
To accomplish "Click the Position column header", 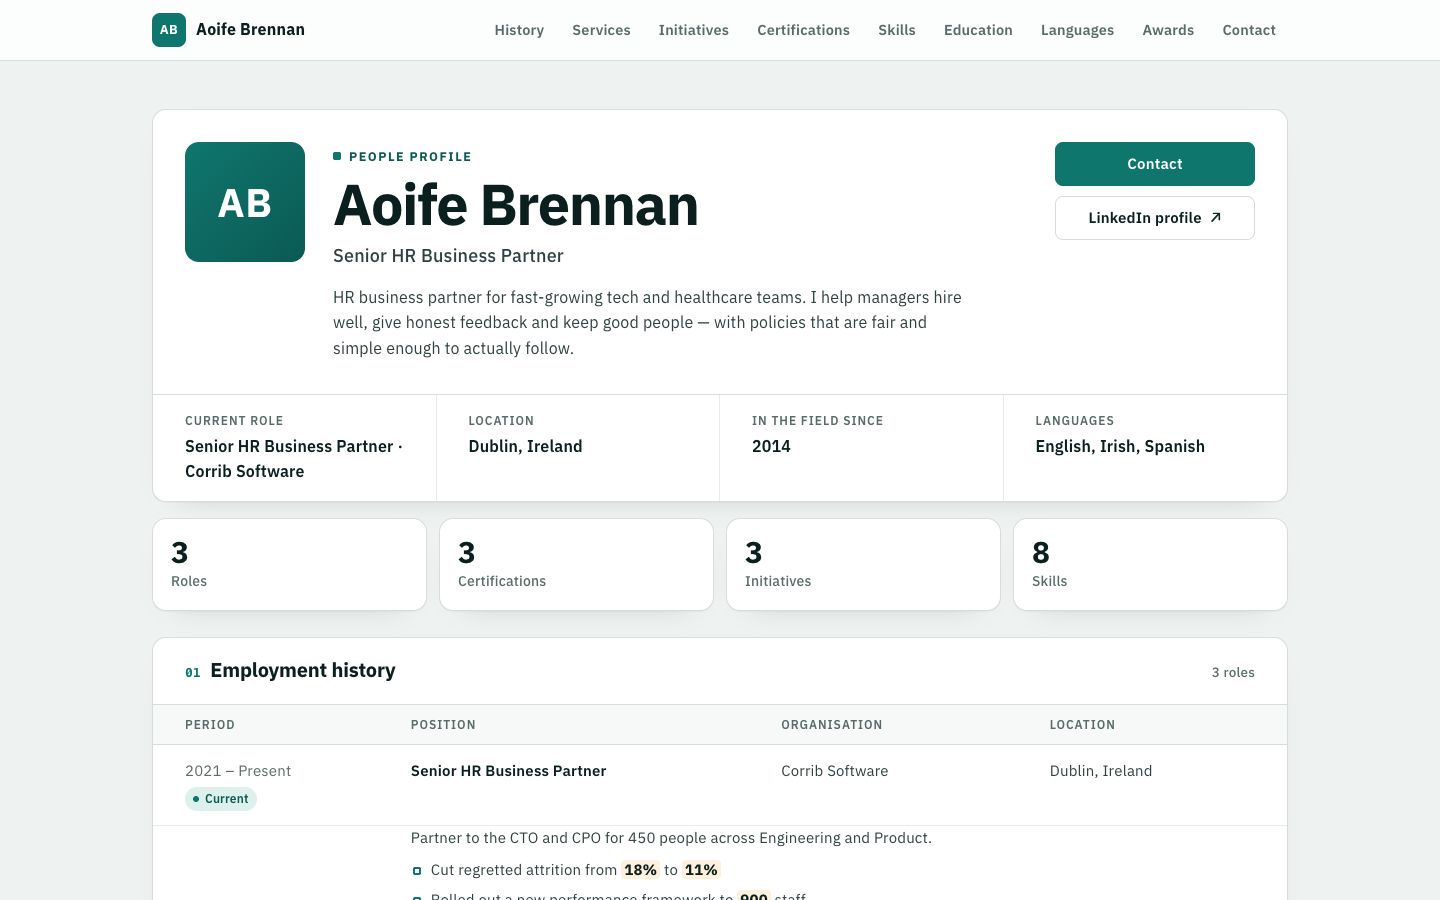I will pyautogui.click(x=443, y=725).
